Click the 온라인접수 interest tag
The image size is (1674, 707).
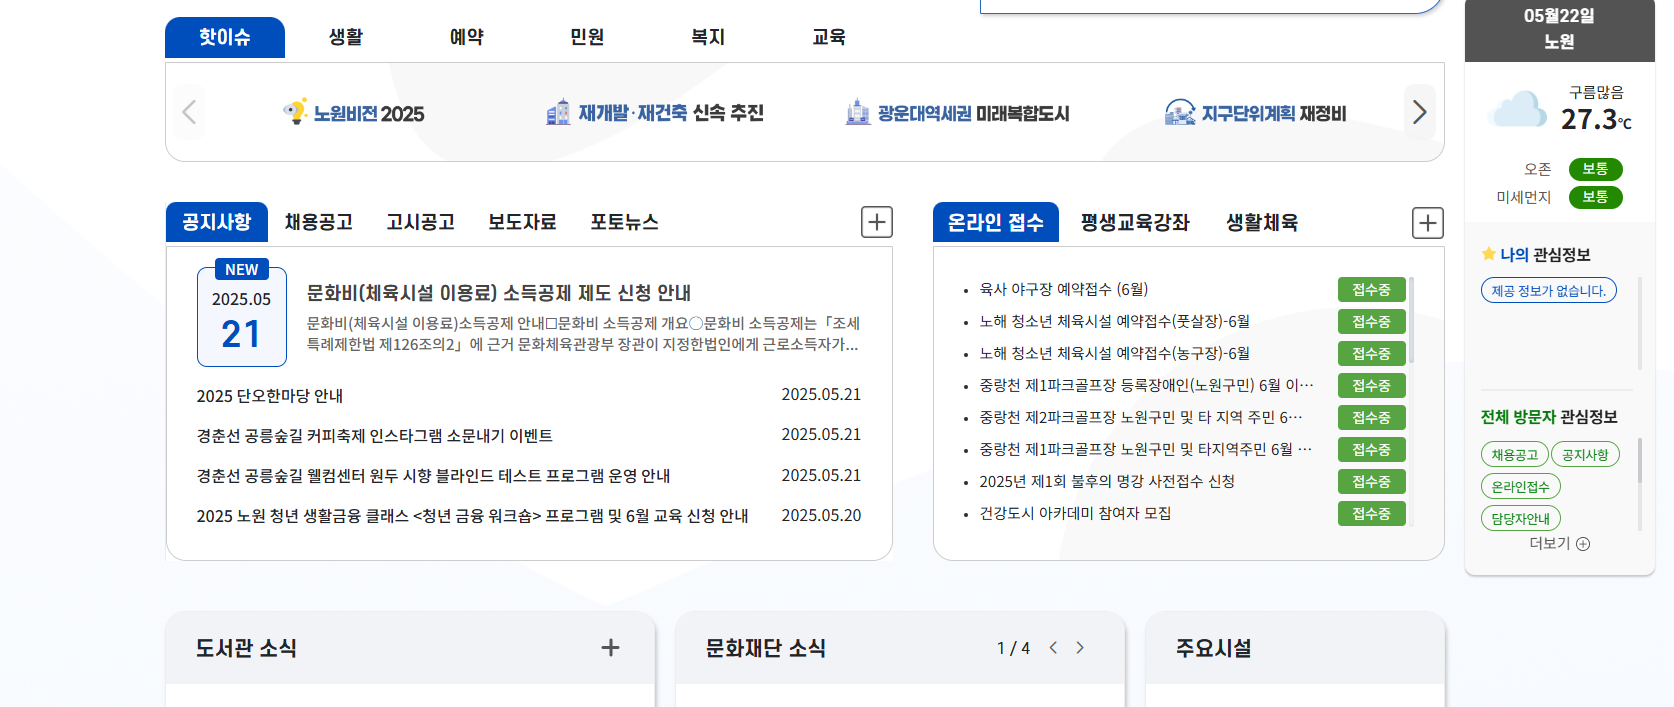tap(1520, 487)
